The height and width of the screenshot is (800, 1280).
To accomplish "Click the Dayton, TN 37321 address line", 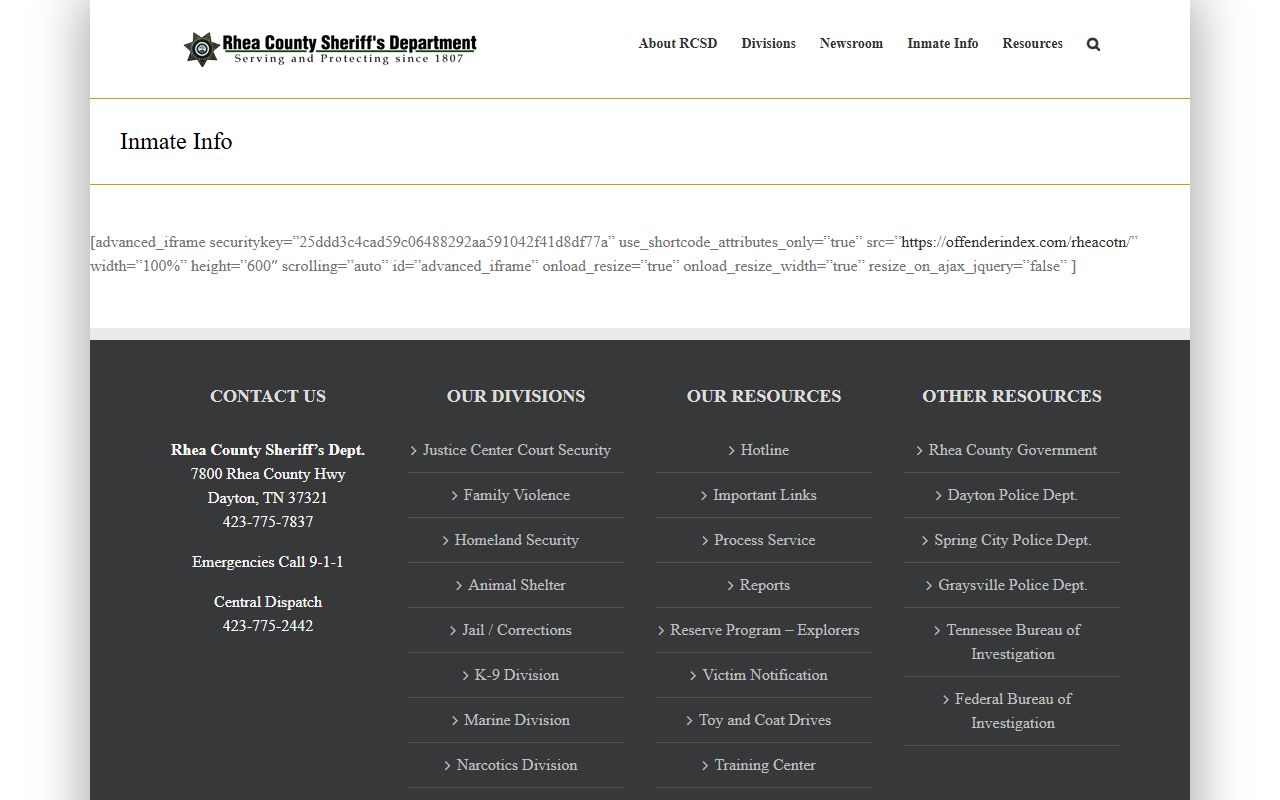I will click(268, 498).
